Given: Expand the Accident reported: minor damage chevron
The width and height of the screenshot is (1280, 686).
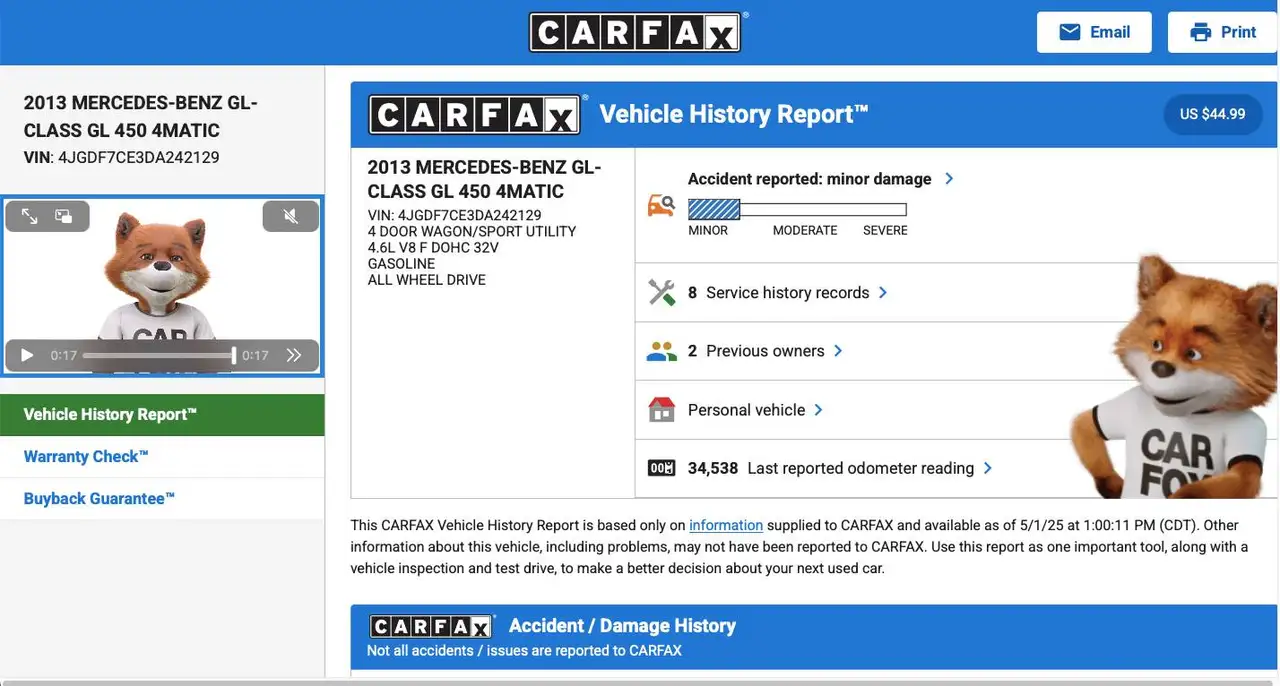Looking at the screenshot, I should [949, 179].
